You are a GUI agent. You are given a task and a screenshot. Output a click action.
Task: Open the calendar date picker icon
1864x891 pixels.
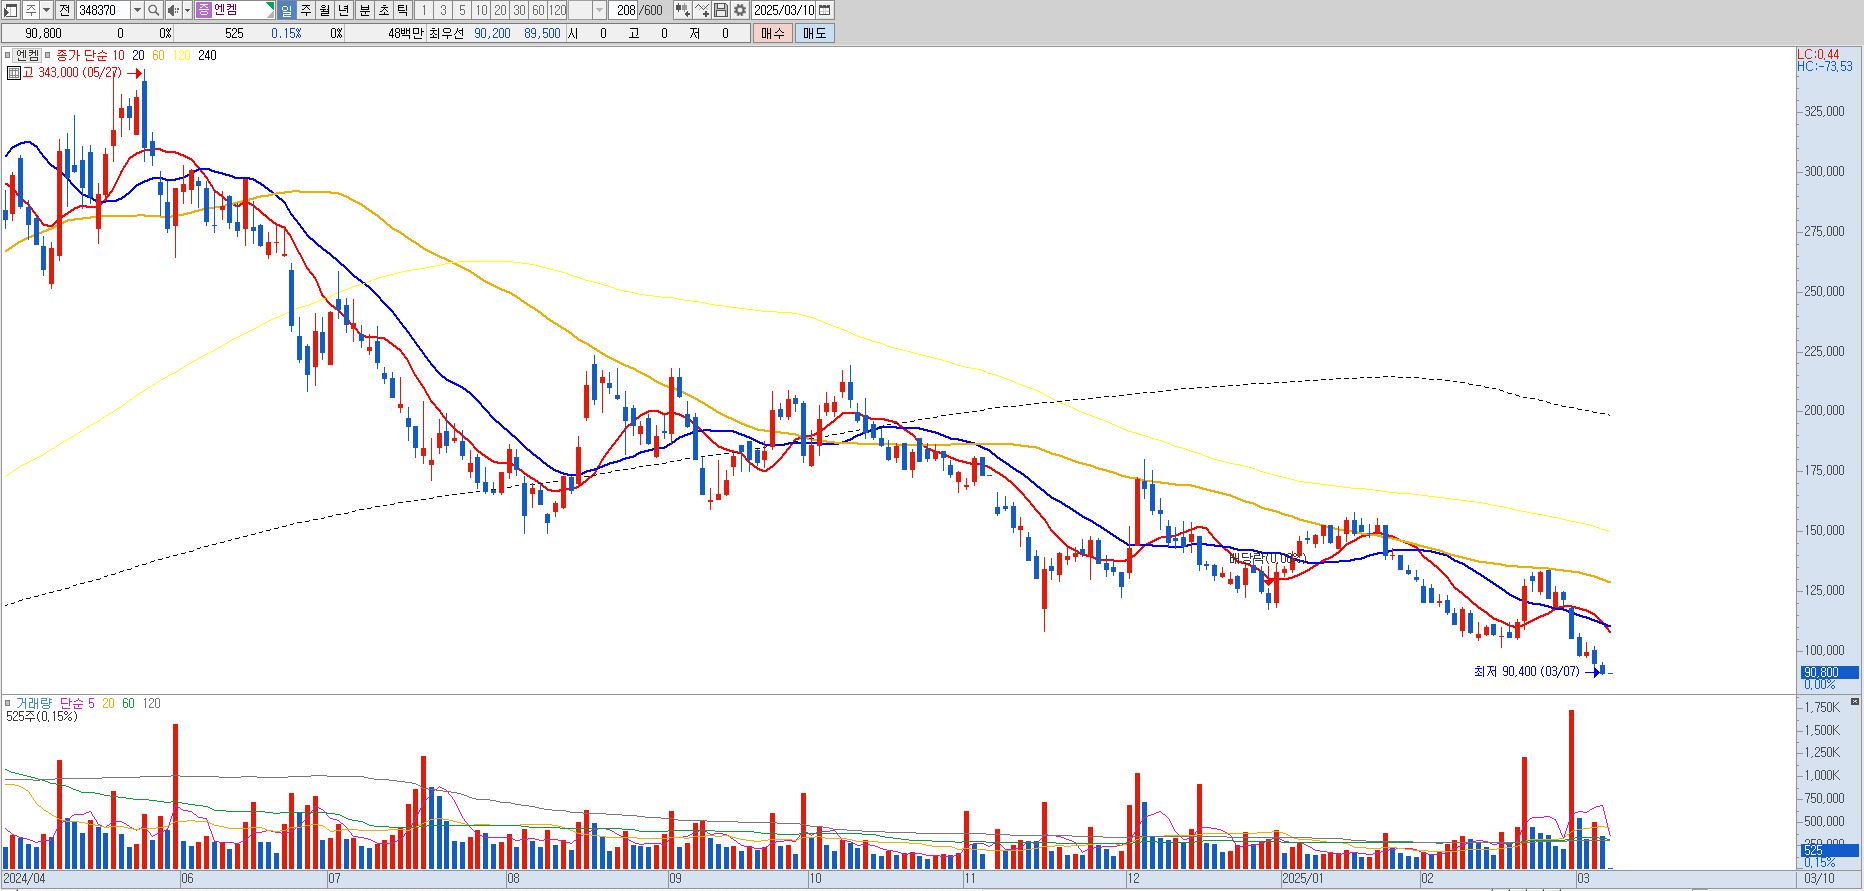coord(825,10)
